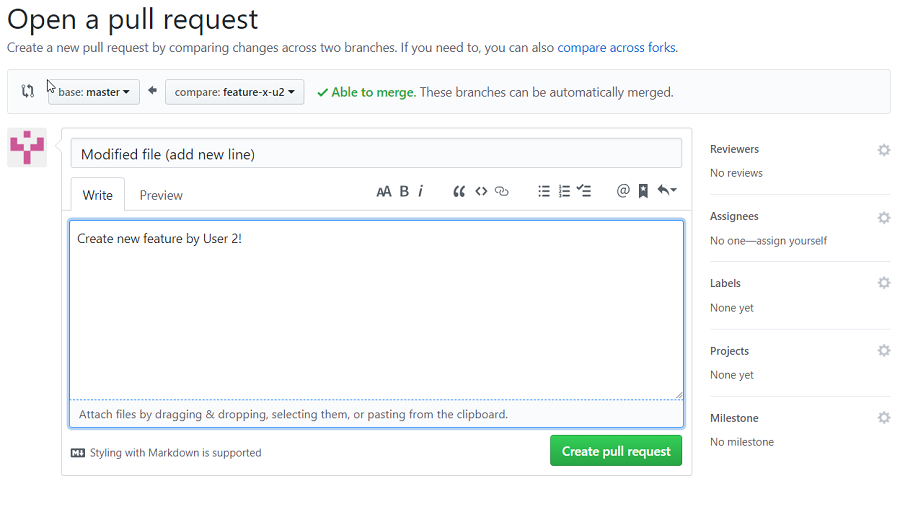Select the Write tab

tap(98, 195)
